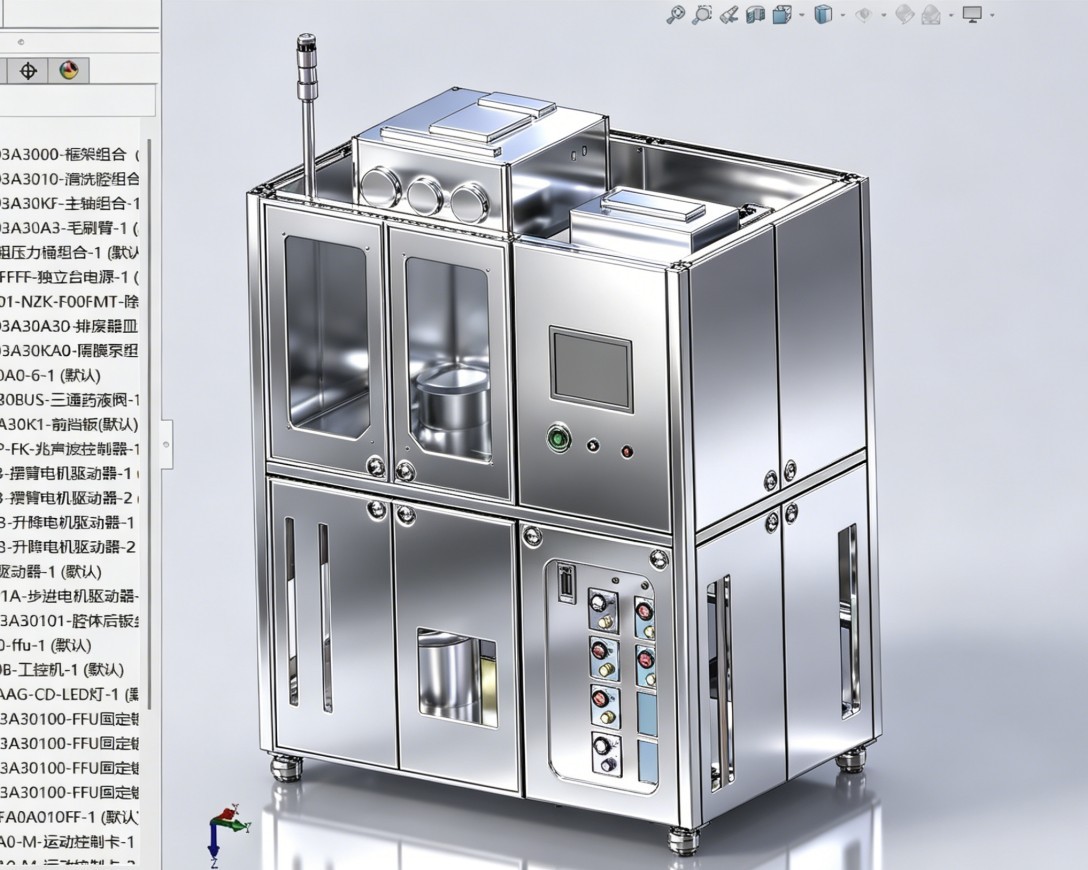Return to the Previous View

(x=729, y=14)
